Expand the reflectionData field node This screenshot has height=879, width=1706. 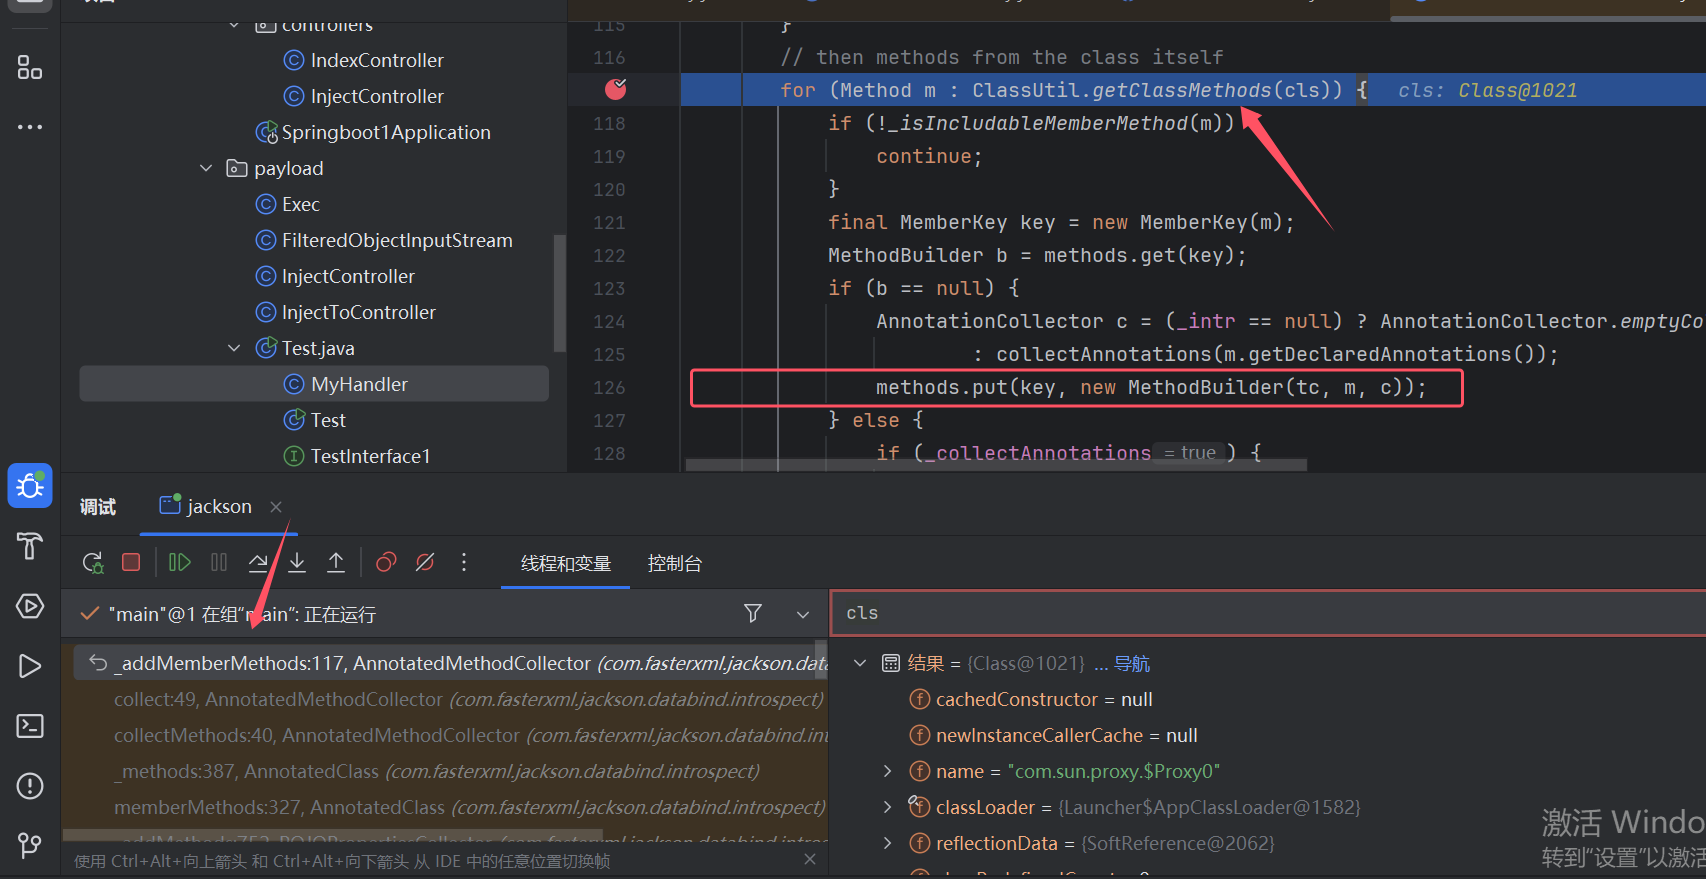pyautogui.click(x=887, y=843)
